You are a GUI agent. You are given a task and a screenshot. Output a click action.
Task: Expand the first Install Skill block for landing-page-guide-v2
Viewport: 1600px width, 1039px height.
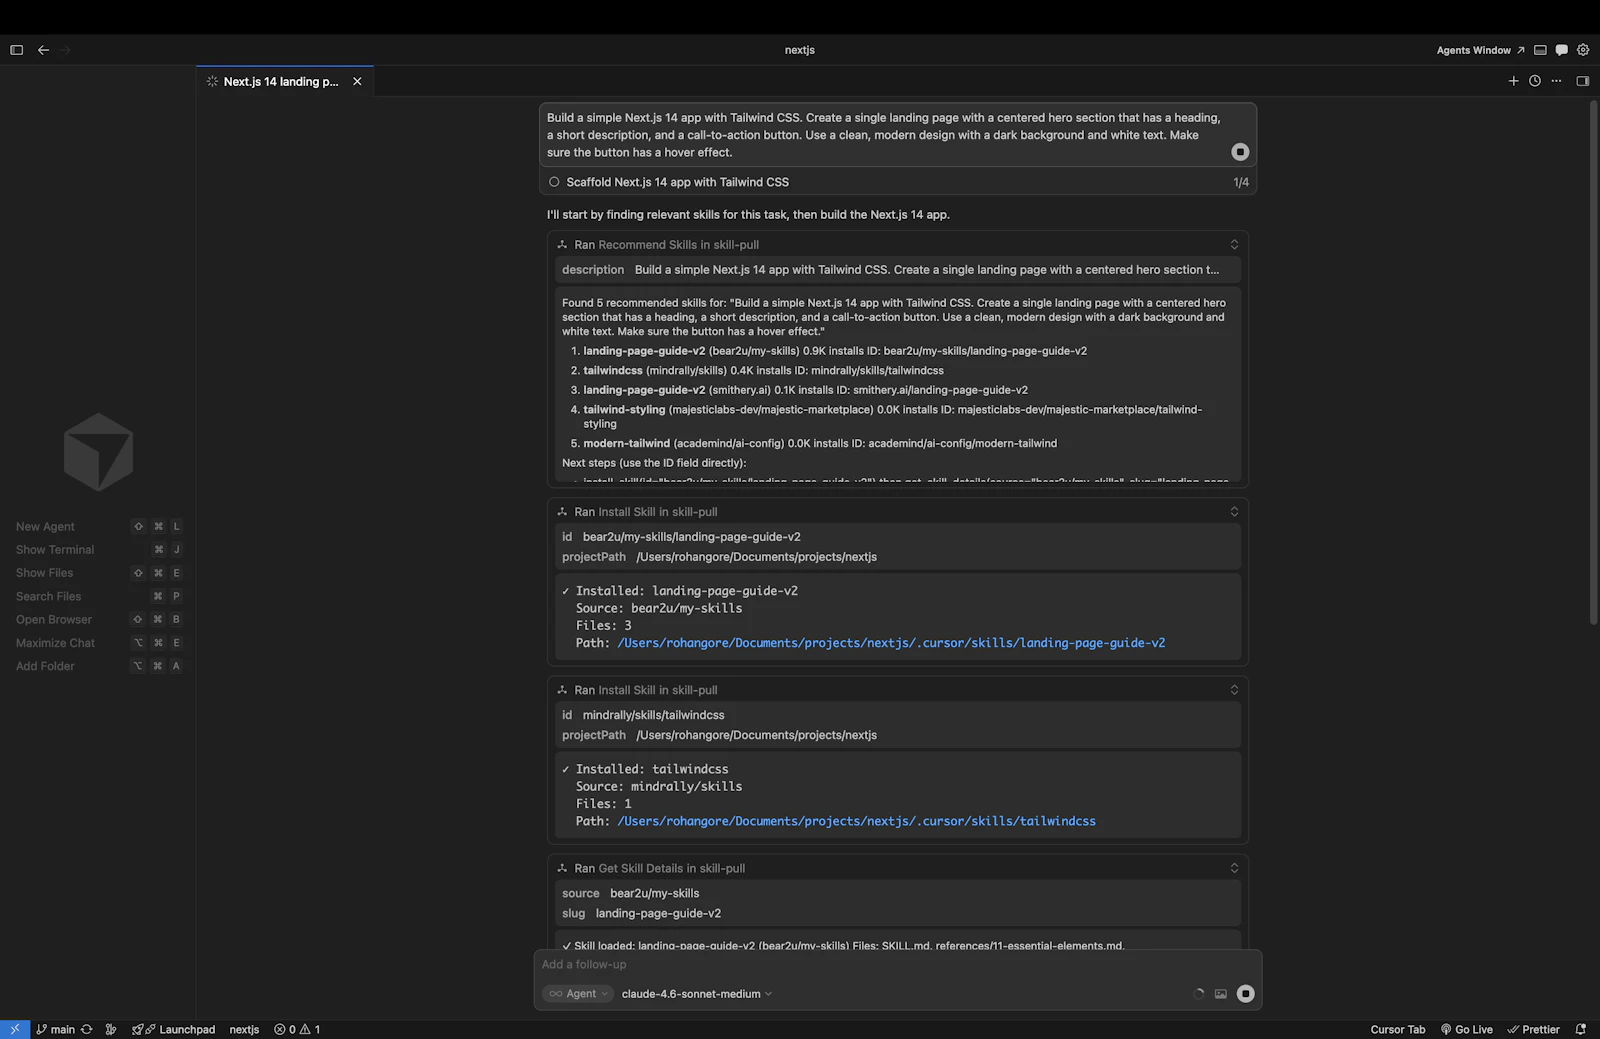pyautogui.click(x=1234, y=512)
